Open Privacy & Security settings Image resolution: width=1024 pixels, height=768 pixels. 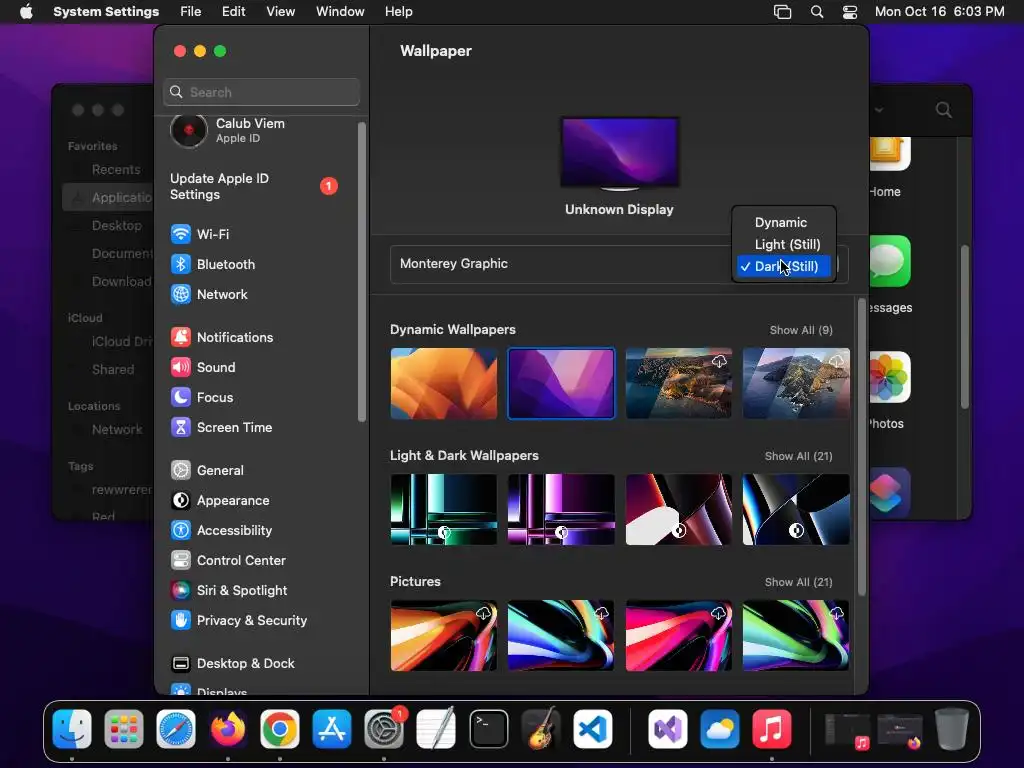coord(238,620)
